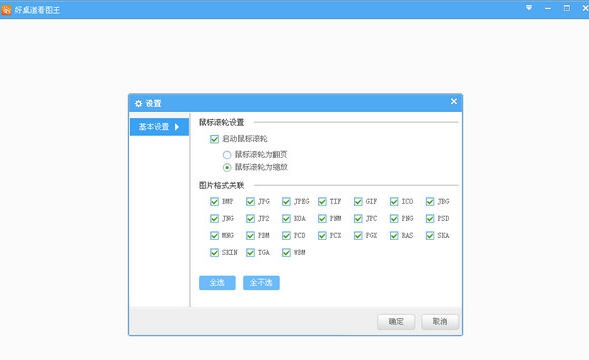This screenshot has height=360, width=589.
Task: Close the 设置 dialog with its X
Action: point(454,101)
